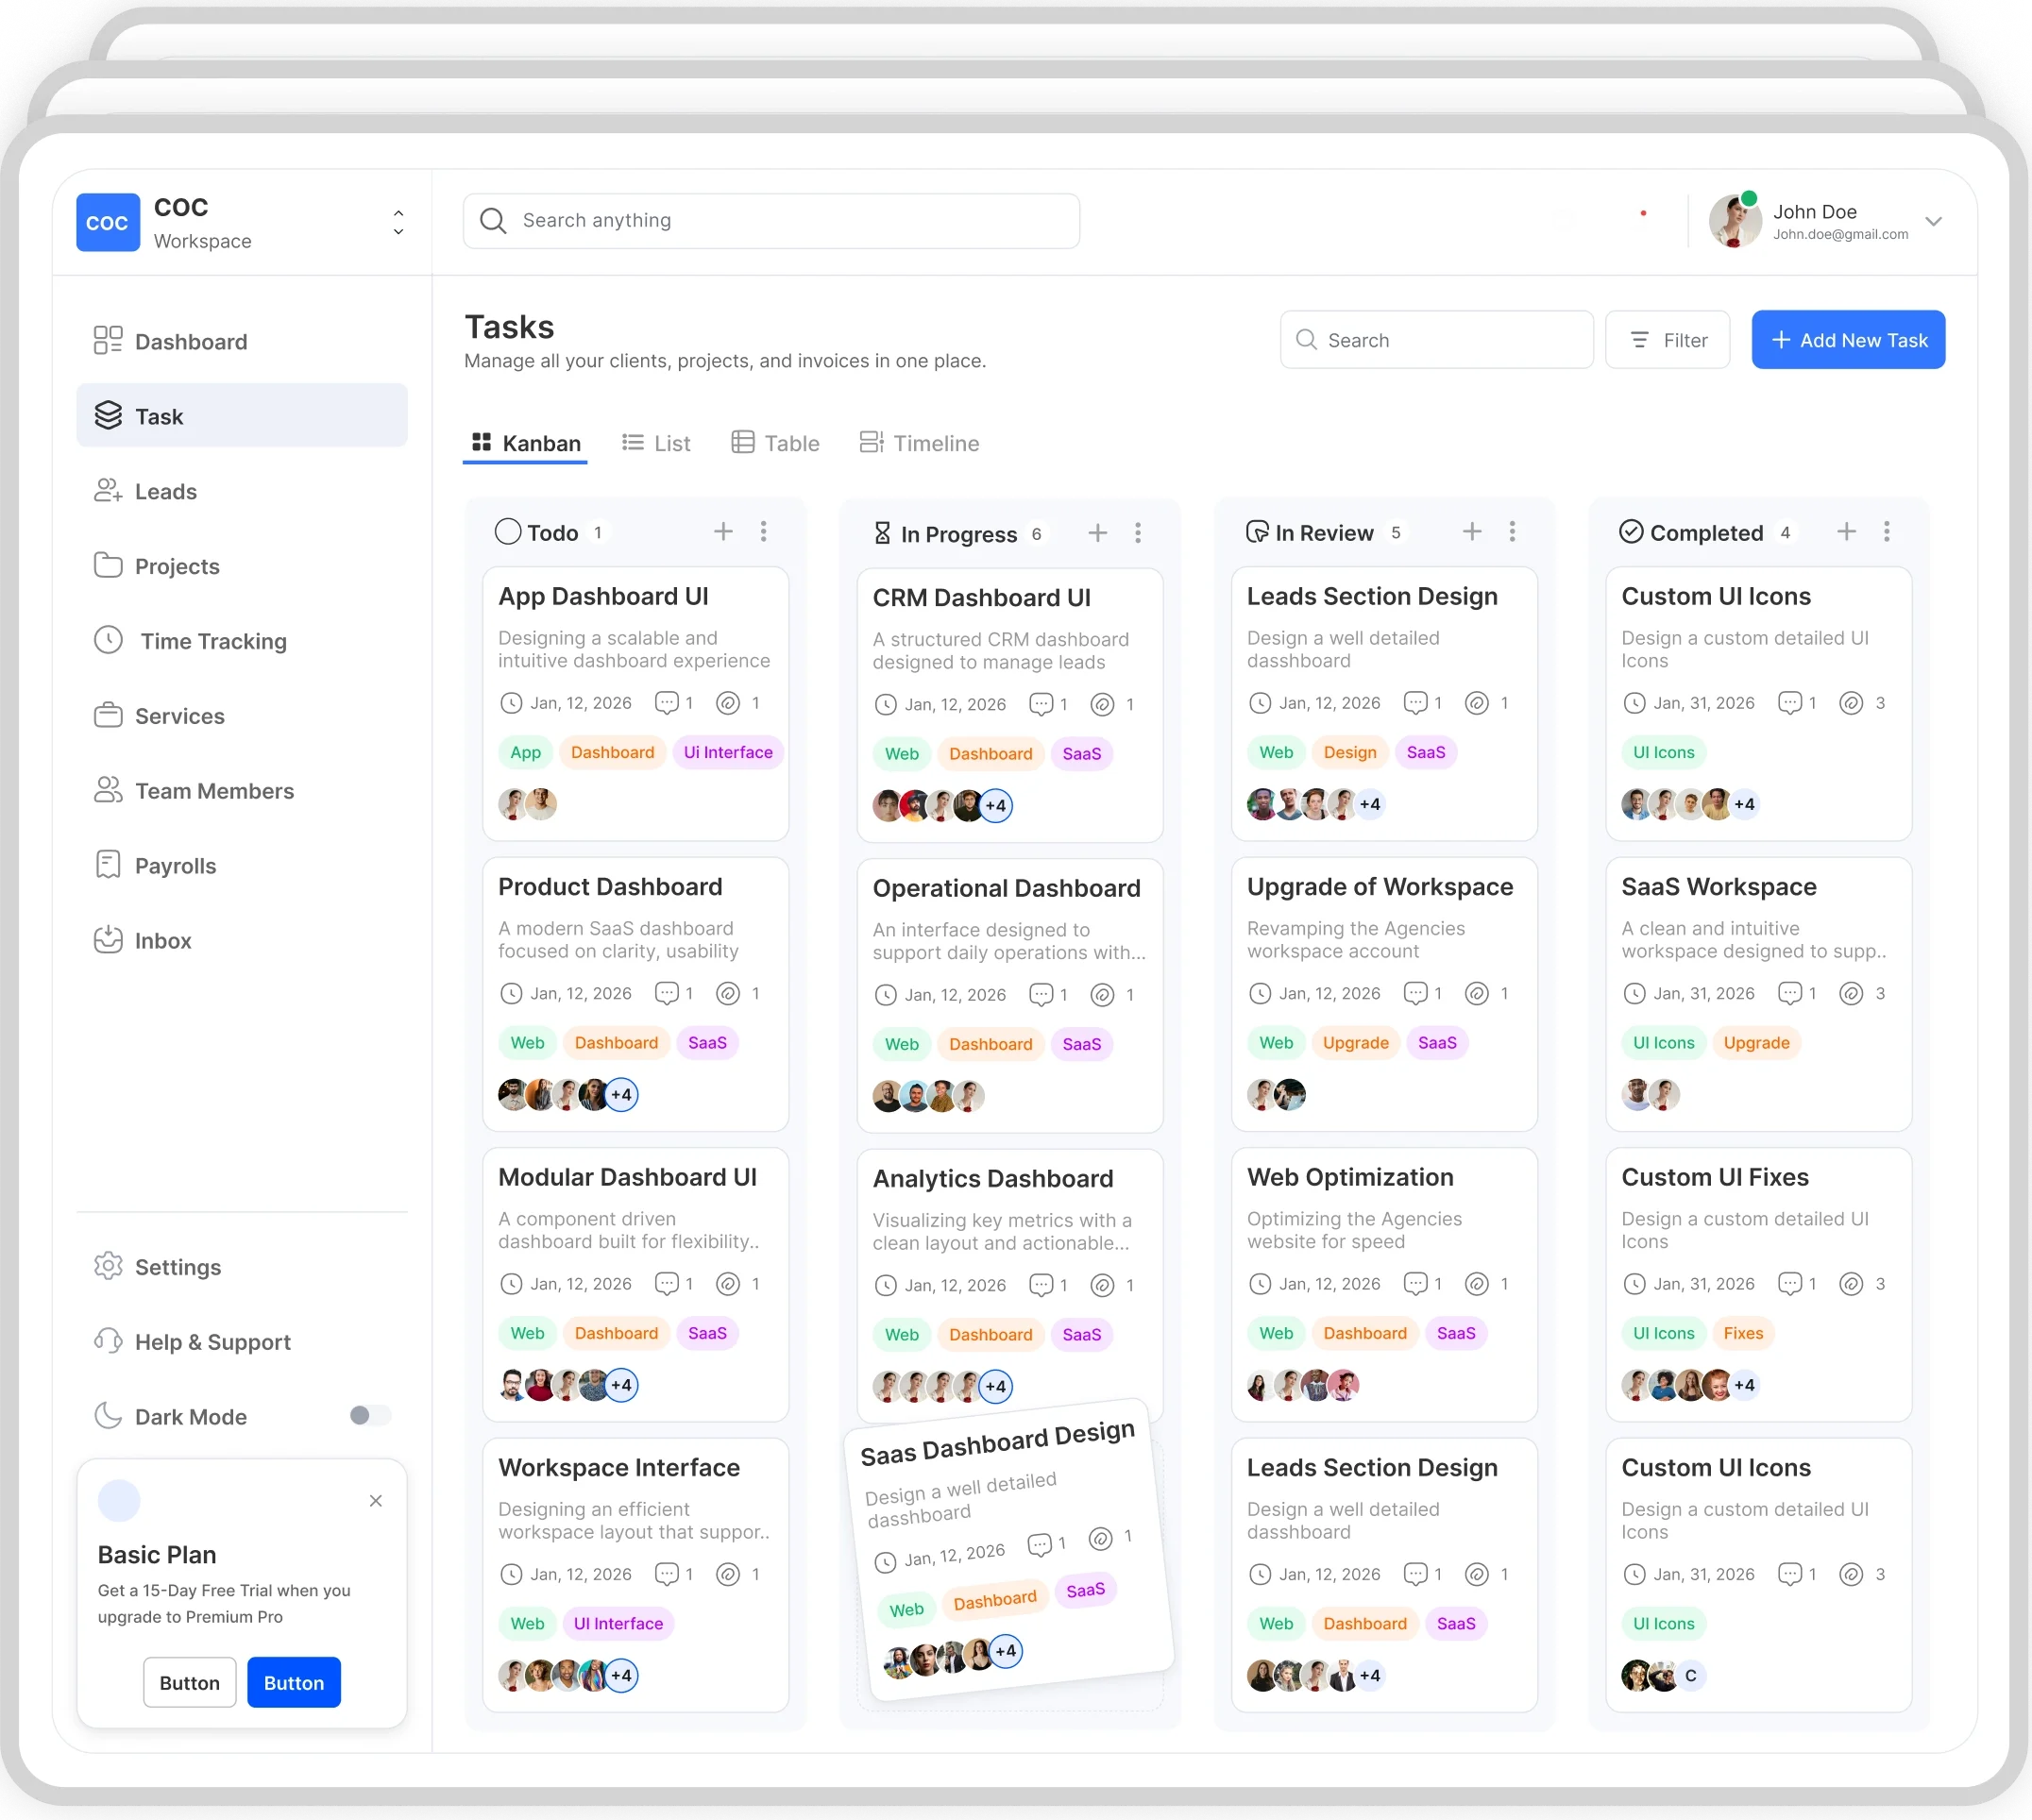This screenshot has width=2032, height=1820.
Task: Open three-dot menu in In Progress column
Action: click(1138, 533)
